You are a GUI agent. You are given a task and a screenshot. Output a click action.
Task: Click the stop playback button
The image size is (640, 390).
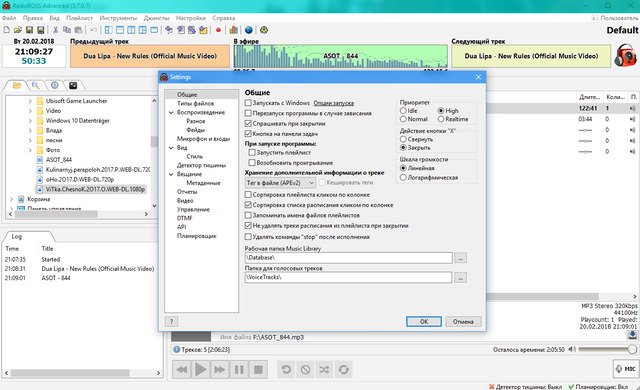point(258,370)
